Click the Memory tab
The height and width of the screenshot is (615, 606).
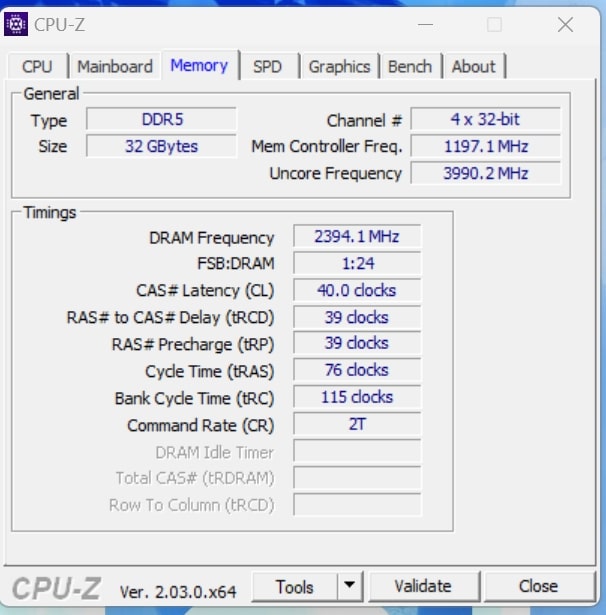tap(199, 66)
